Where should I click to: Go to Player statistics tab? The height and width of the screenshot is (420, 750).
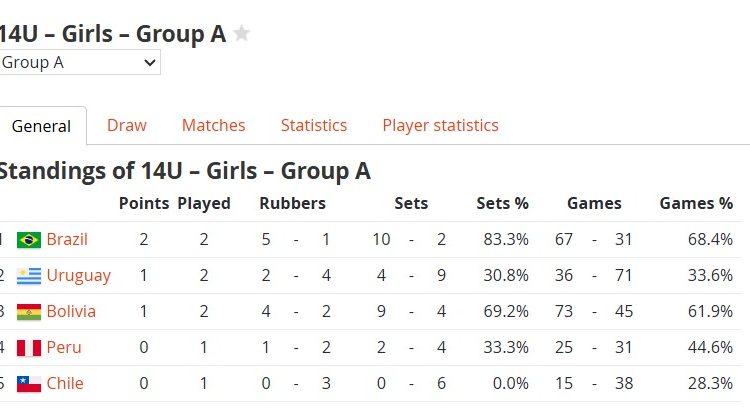click(x=440, y=125)
